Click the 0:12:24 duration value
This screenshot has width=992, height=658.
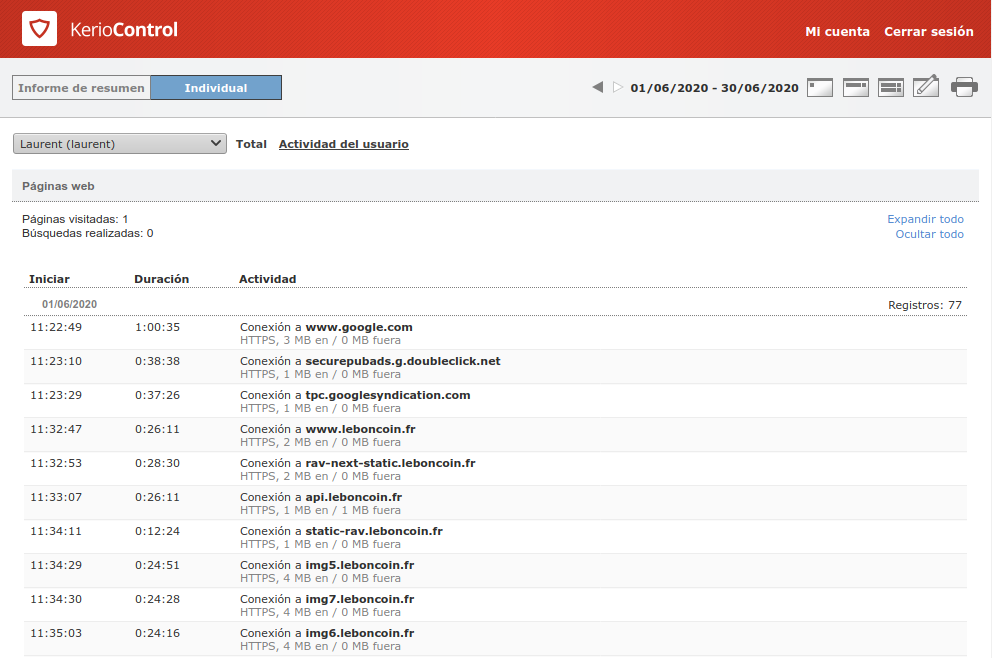pos(158,531)
